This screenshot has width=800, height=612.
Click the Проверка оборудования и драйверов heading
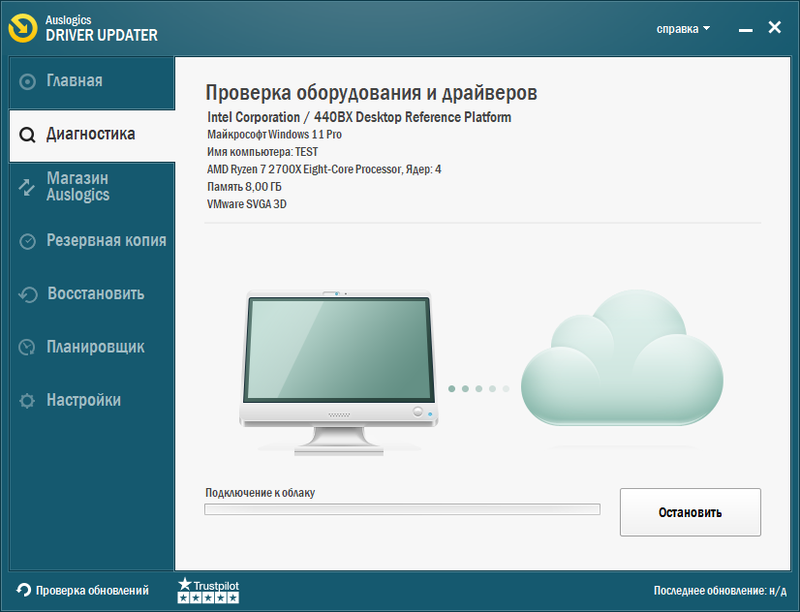371,93
